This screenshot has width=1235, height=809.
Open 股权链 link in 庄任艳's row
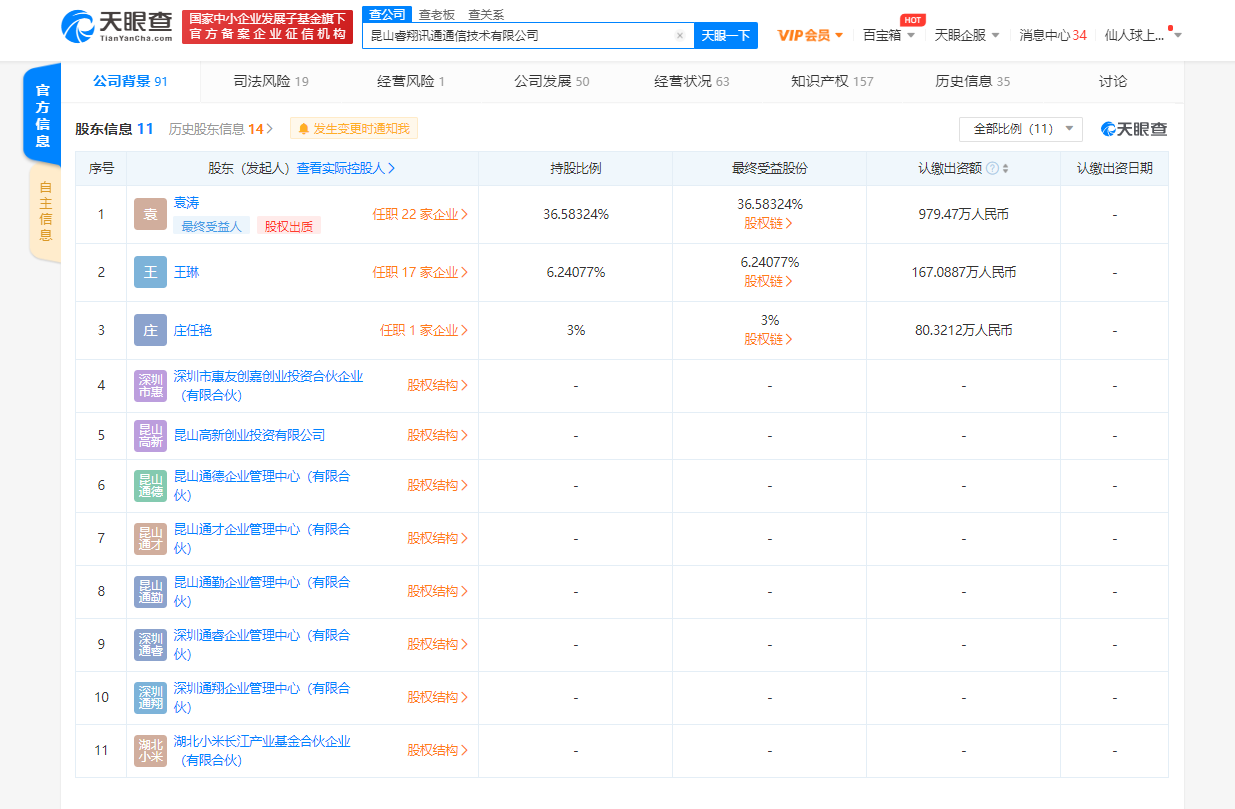tap(769, 340)
